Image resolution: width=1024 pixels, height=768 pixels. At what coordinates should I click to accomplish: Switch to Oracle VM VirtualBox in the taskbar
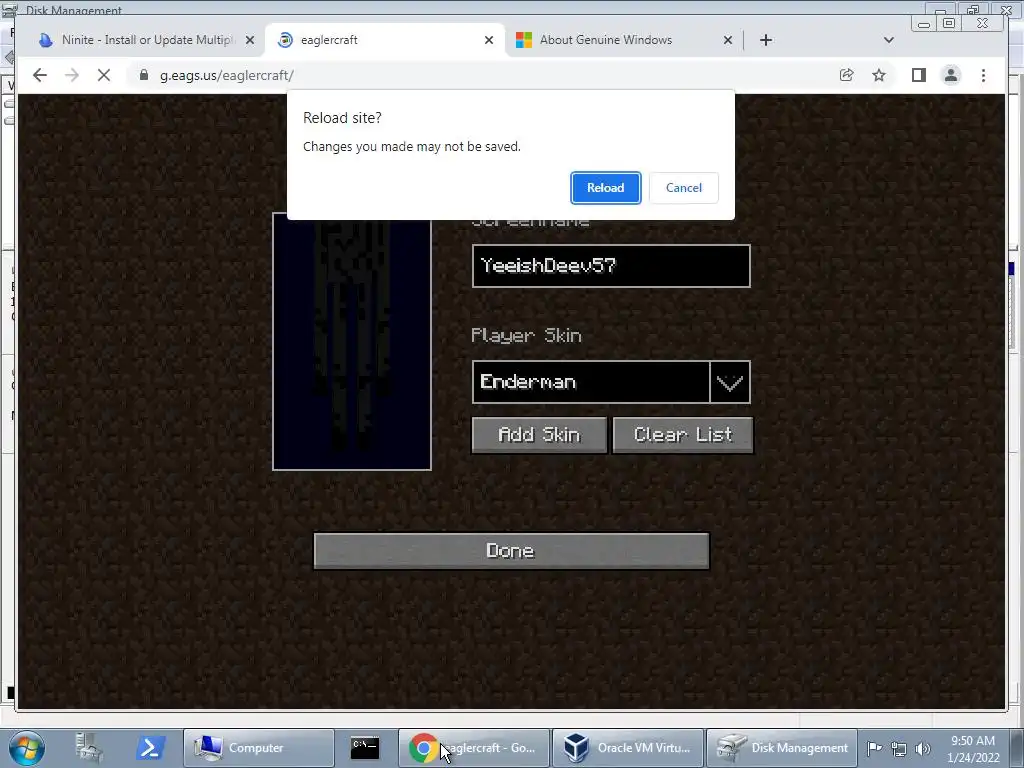[628, 748]
